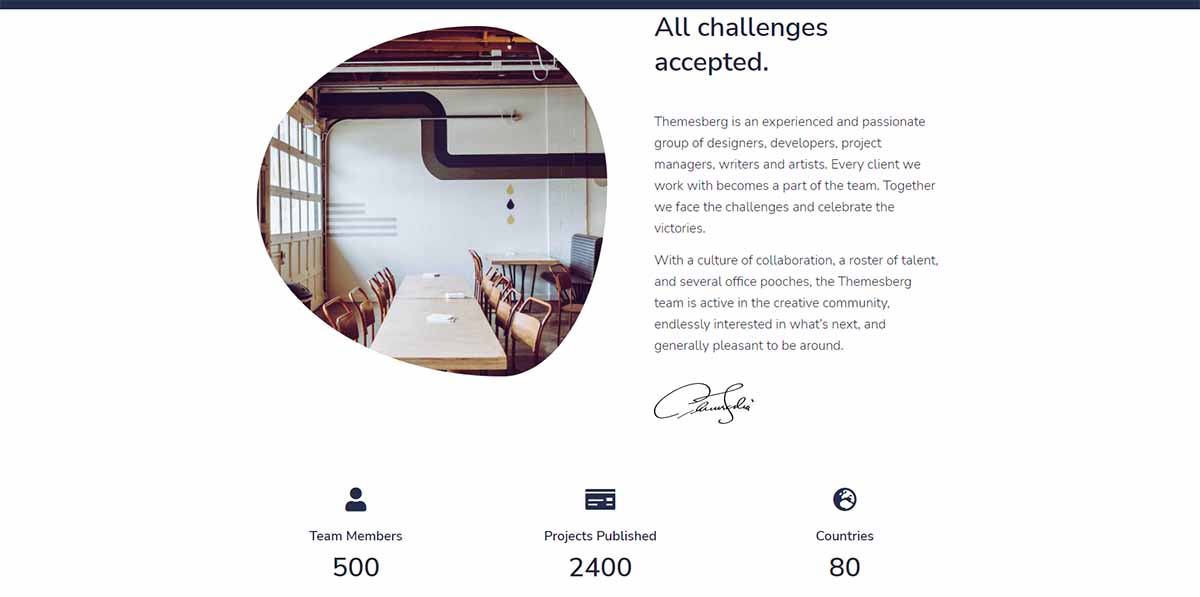Select the "Projects Published" label
This screenshot has height=597, width=1200.
[x=600, y=536]
